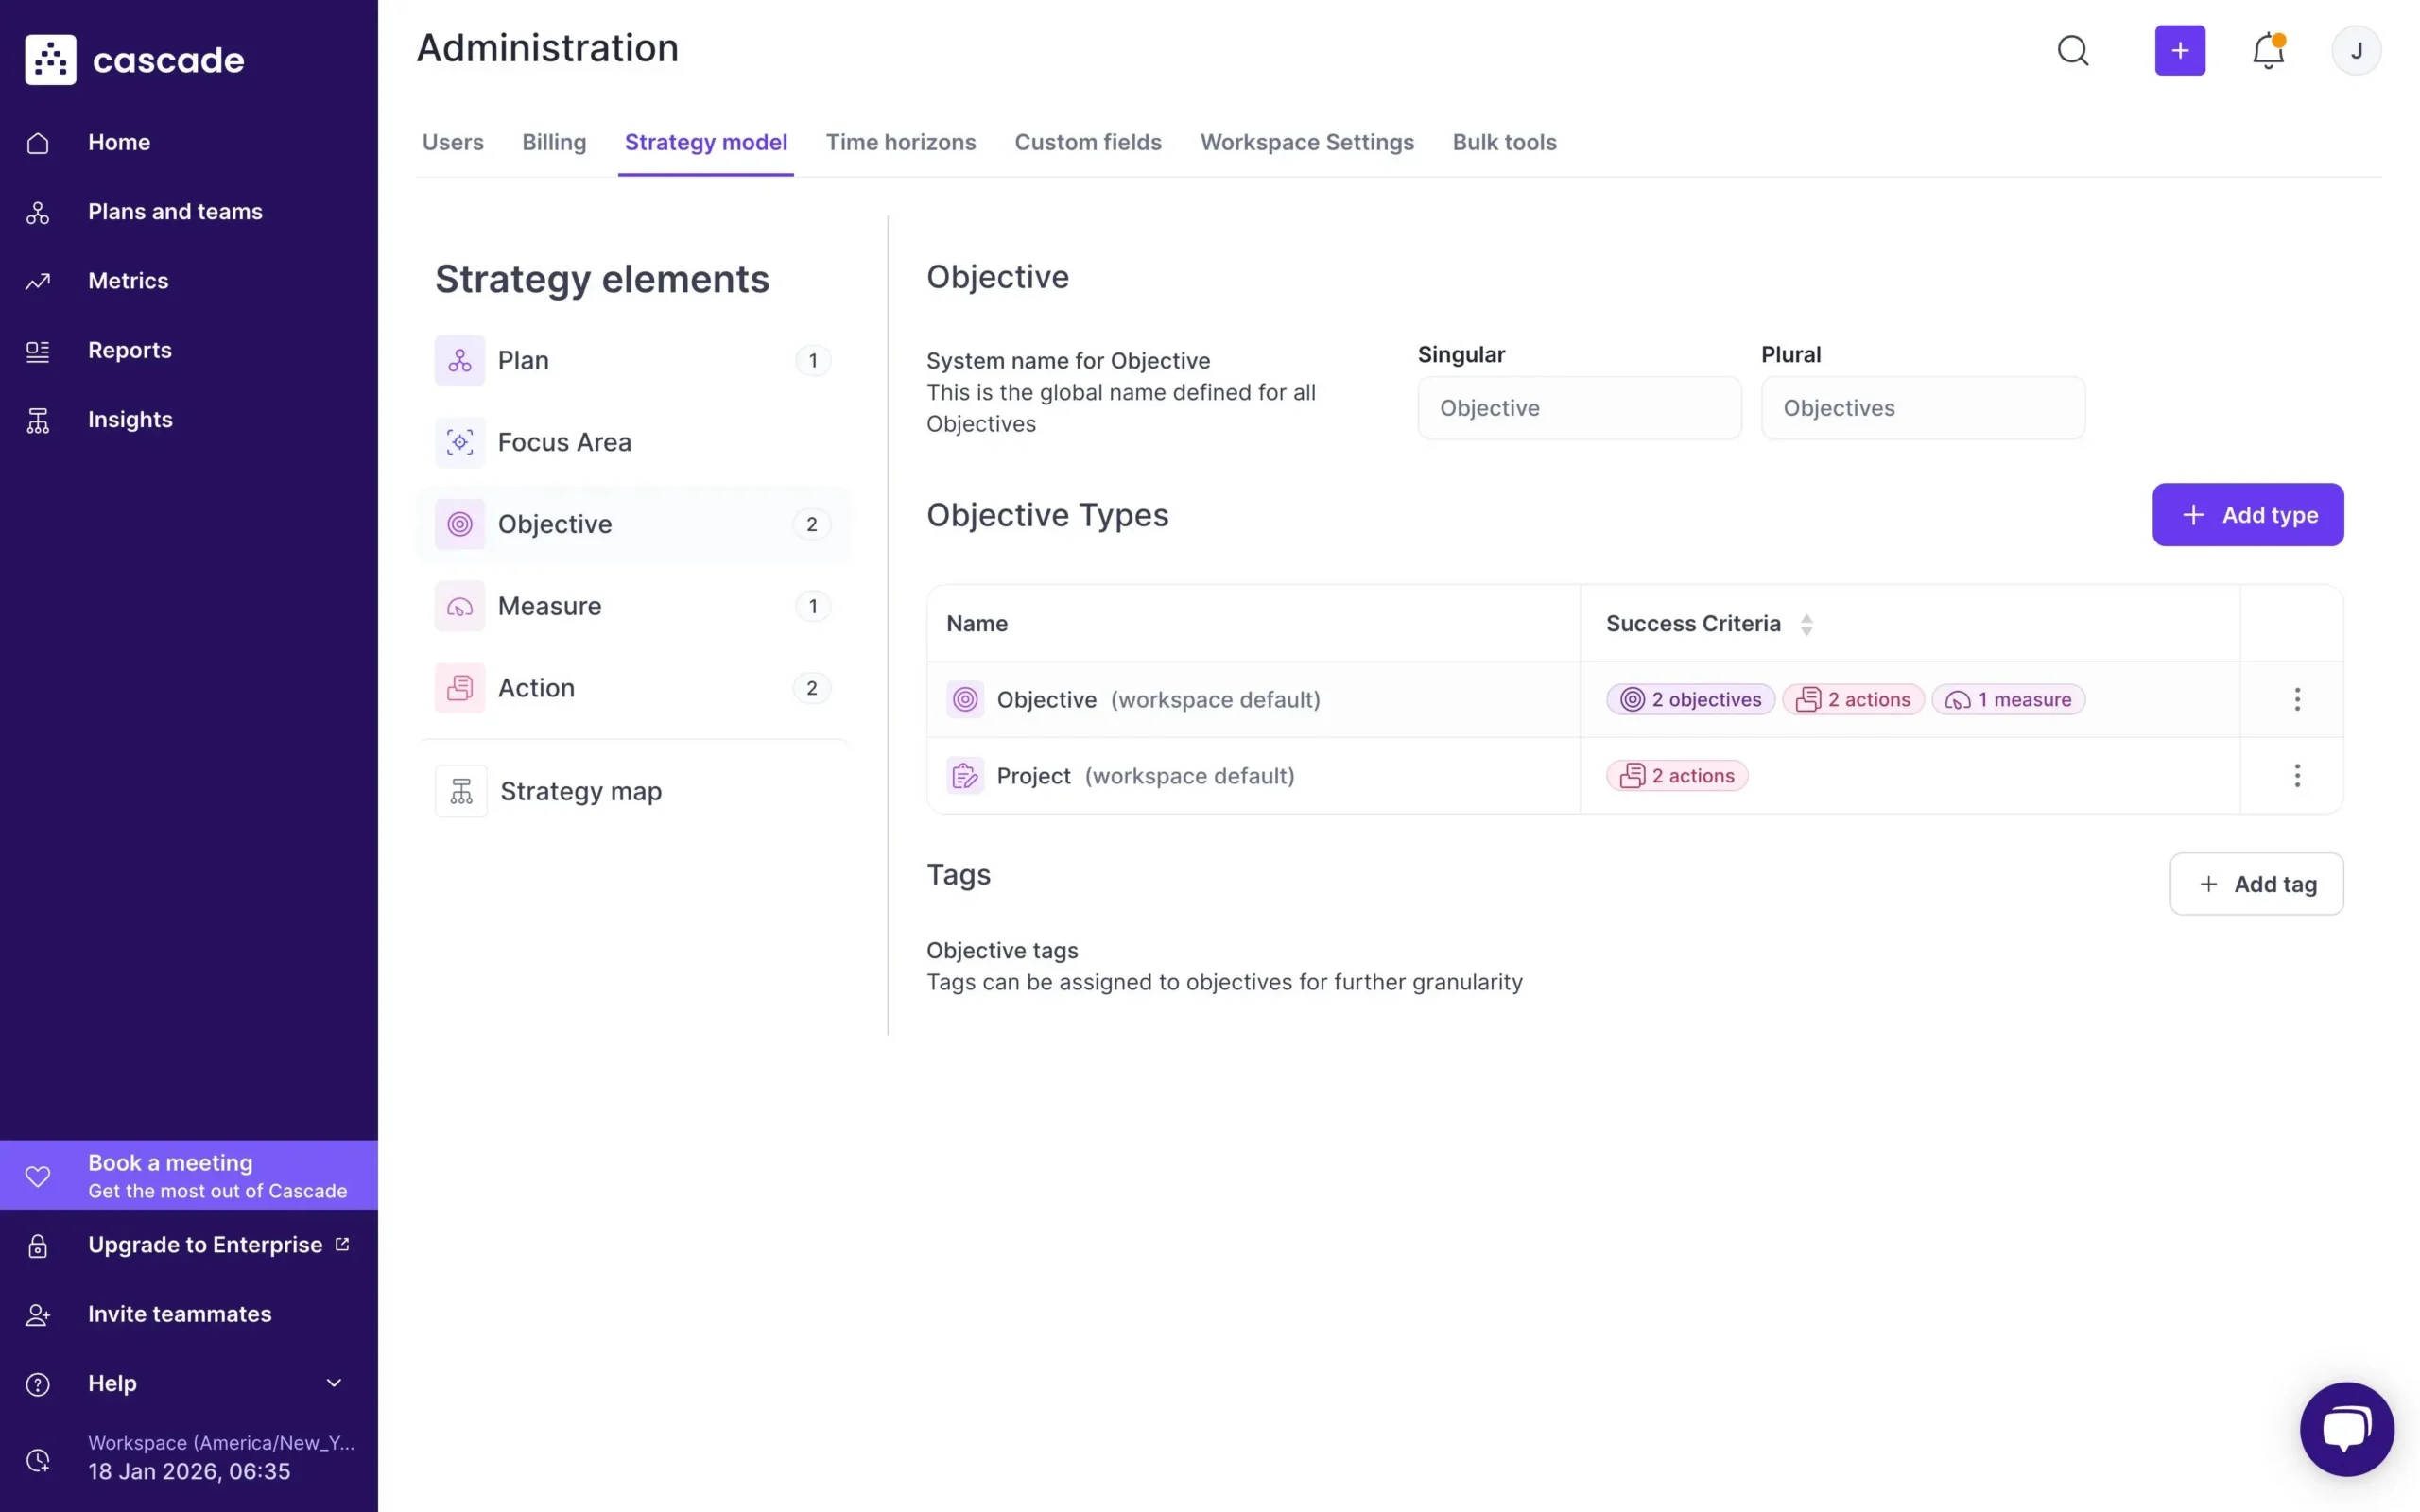Click the Cascade logo
Image resolution: width=2420 pixels, height=1512 pixels.
click(134, 60)
